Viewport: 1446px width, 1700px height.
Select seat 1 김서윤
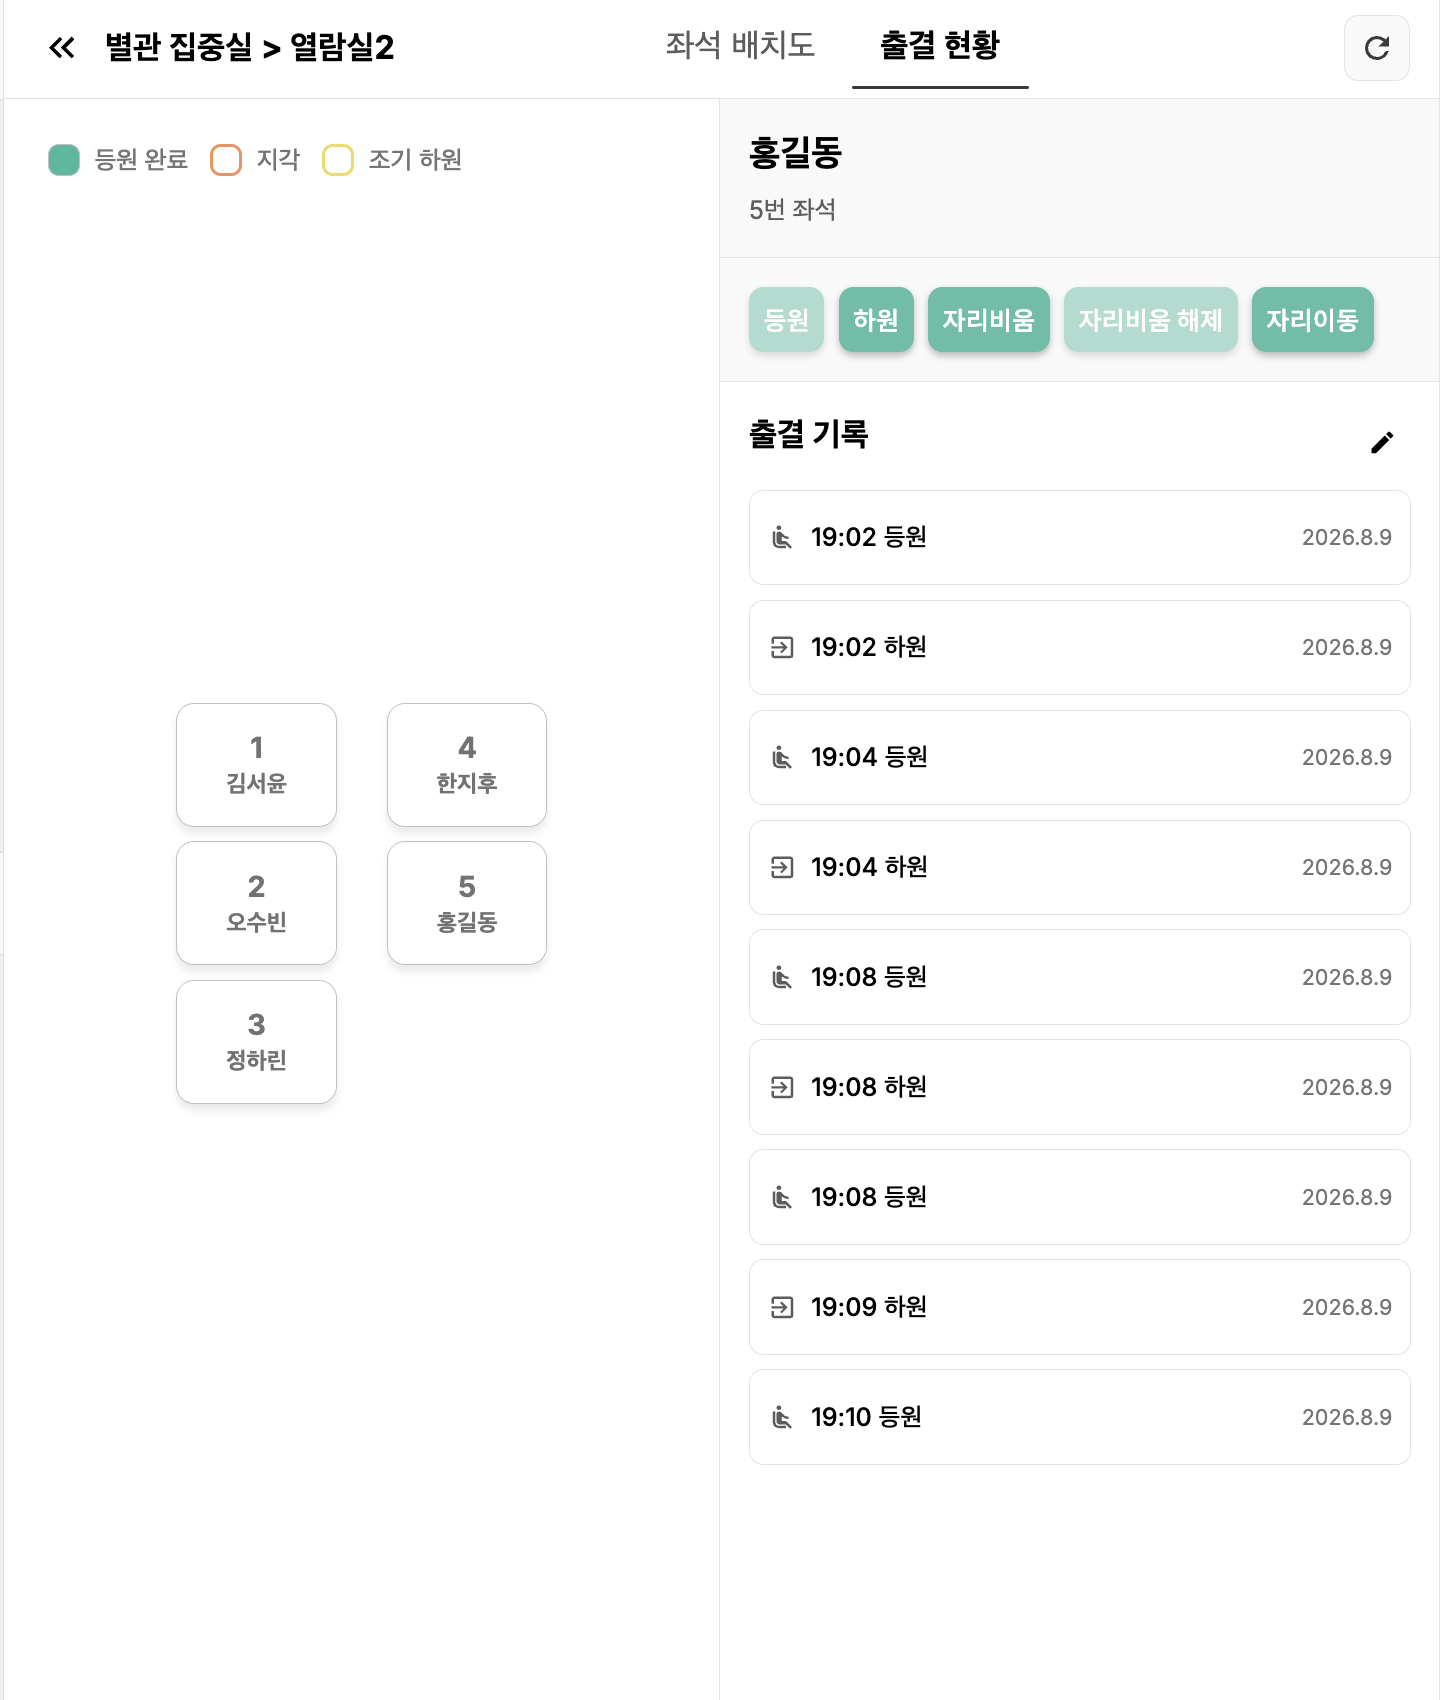pos(256,765)
